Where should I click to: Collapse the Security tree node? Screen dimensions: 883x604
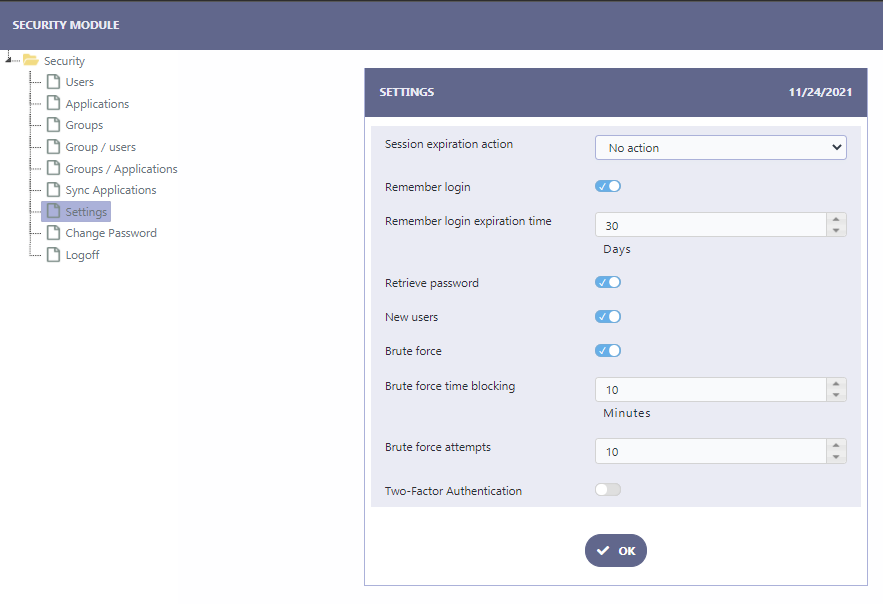pos(8,58)
